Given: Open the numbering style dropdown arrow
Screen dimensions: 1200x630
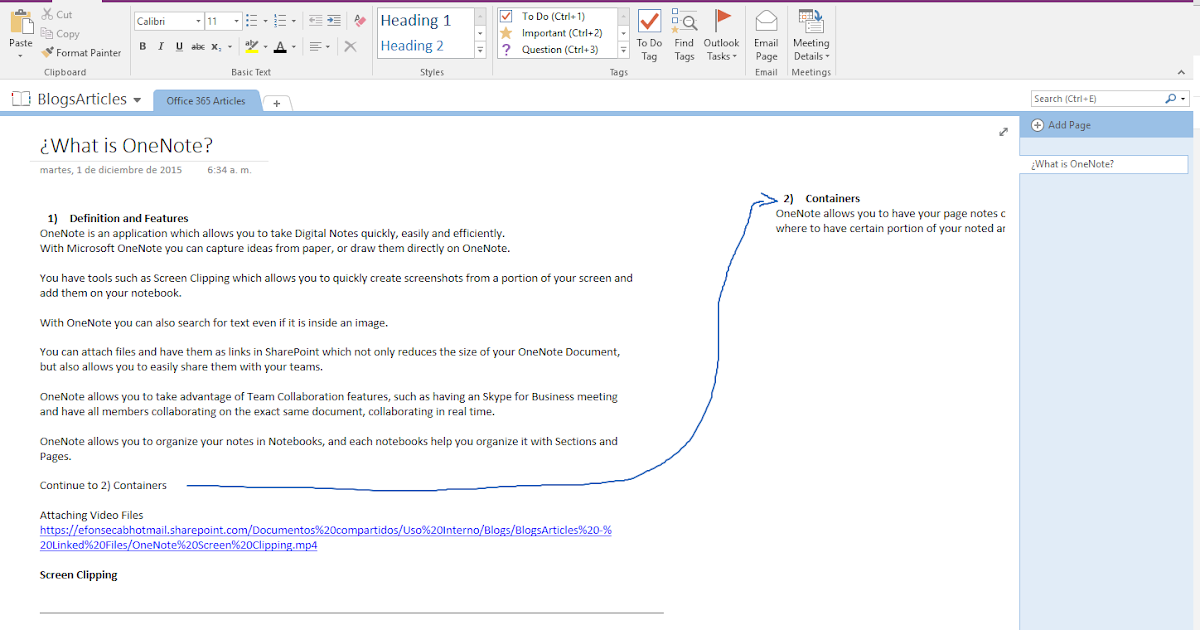Looking at the screenshot, I should (x=294, y=21).
